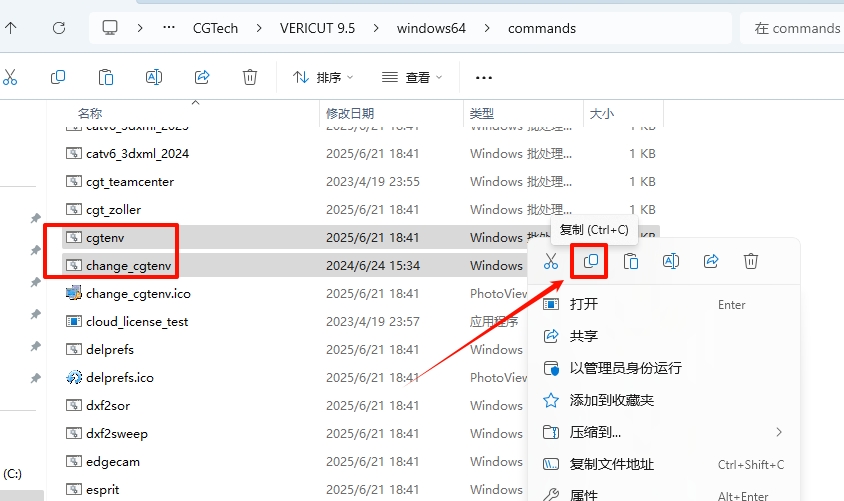Click the Share icon in context menu top row
The width and height of the screenshot is (844, 501).
tap(711, 262)
